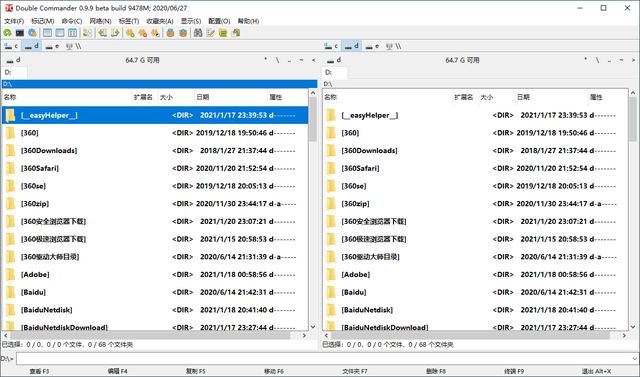Image resolution: width=640 pixels, height=377 pixels.
Task: Select [Adobe] folder in right panel
Action: 475,275
